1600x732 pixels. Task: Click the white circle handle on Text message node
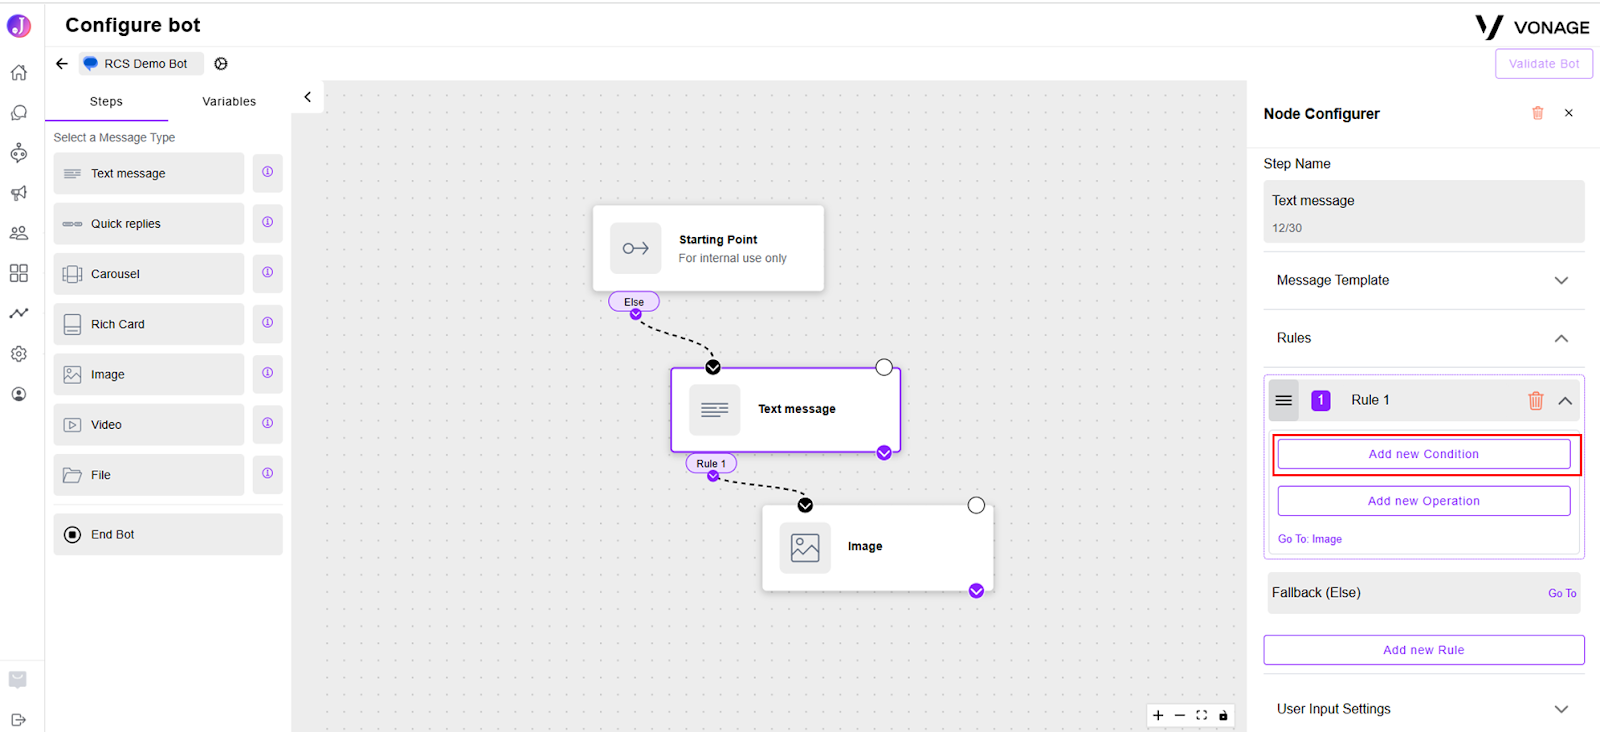884,367
